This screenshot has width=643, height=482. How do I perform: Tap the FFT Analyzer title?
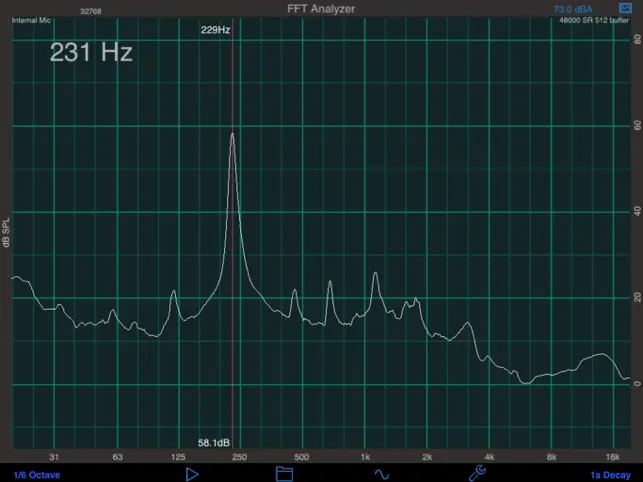[321, 9]
